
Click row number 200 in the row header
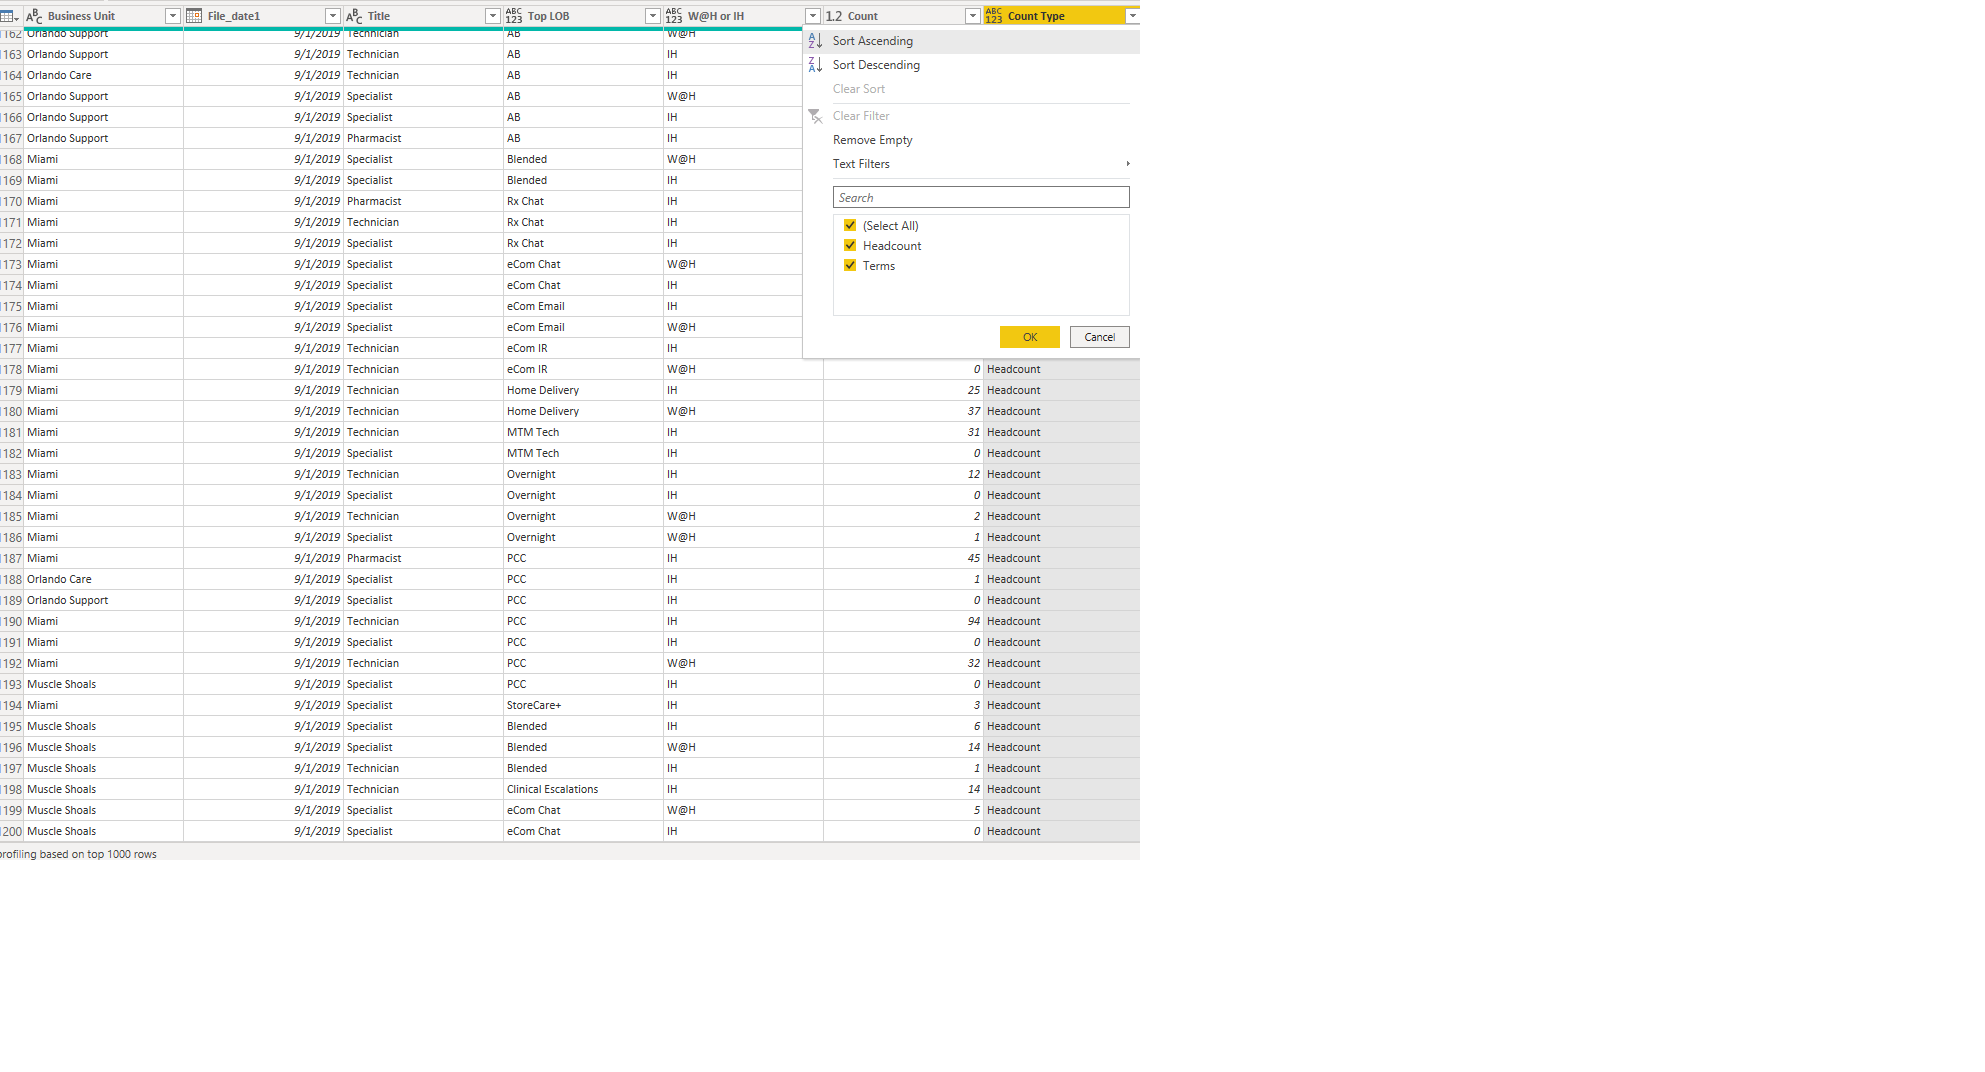[x=12, y=832]
